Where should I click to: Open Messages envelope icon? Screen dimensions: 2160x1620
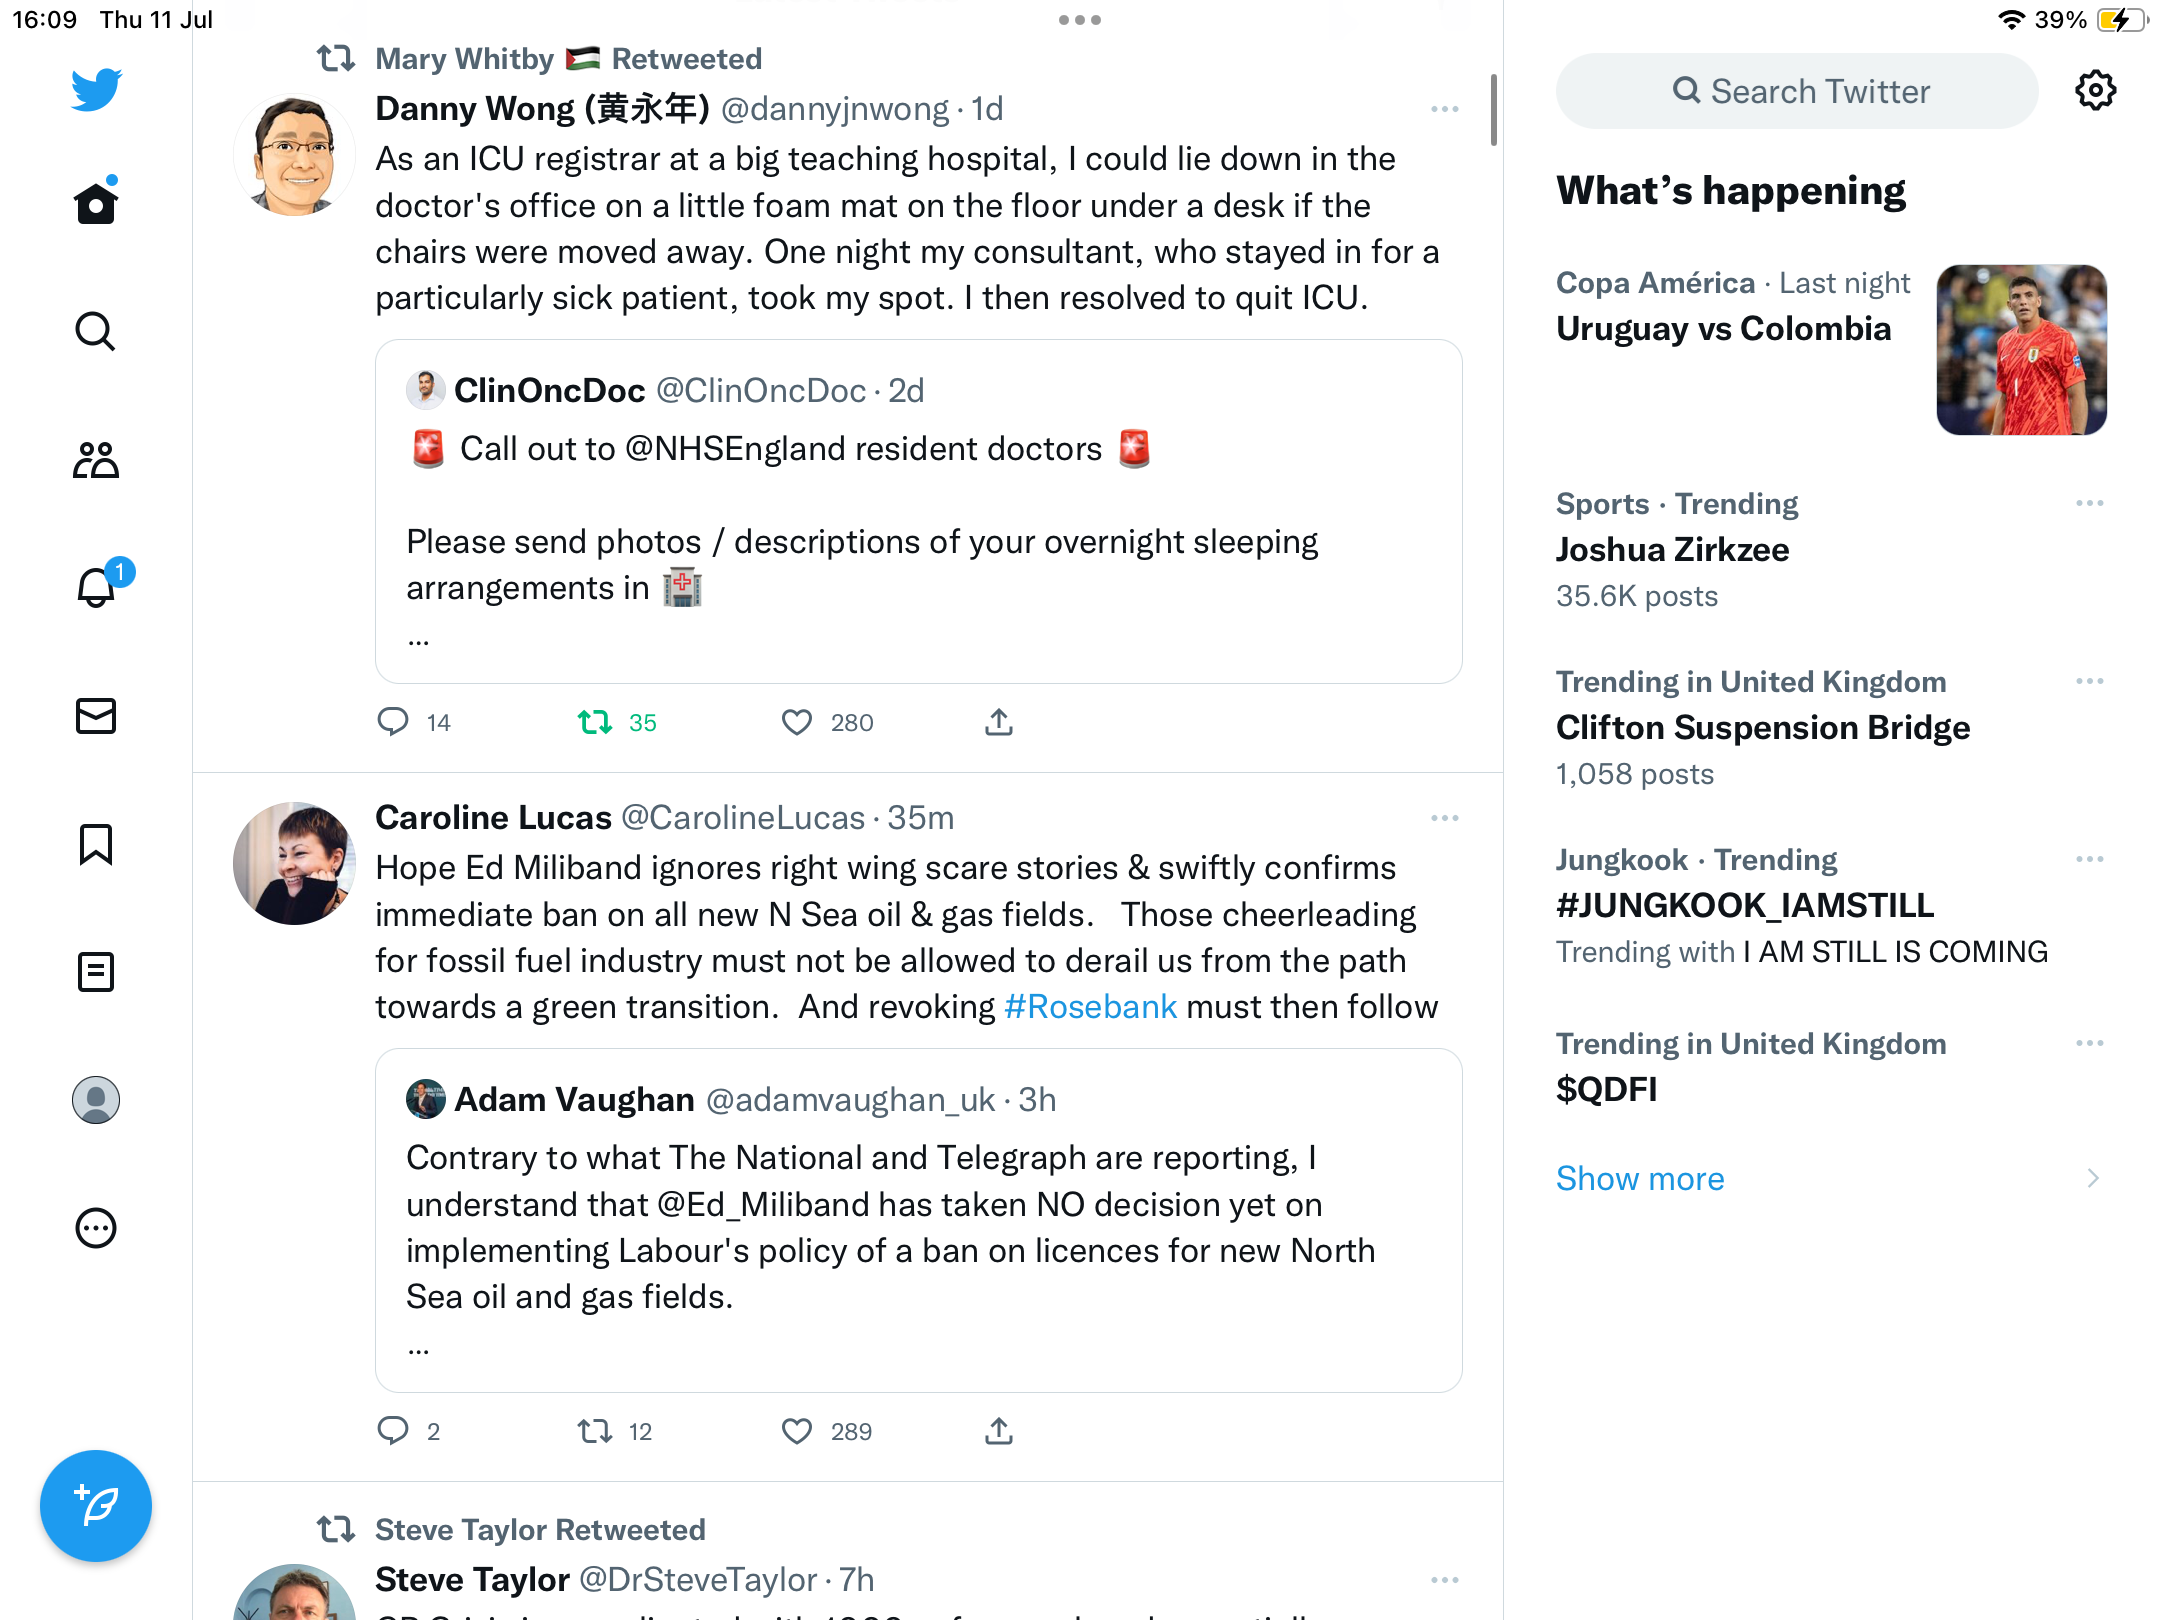click(x=96, y=716)
